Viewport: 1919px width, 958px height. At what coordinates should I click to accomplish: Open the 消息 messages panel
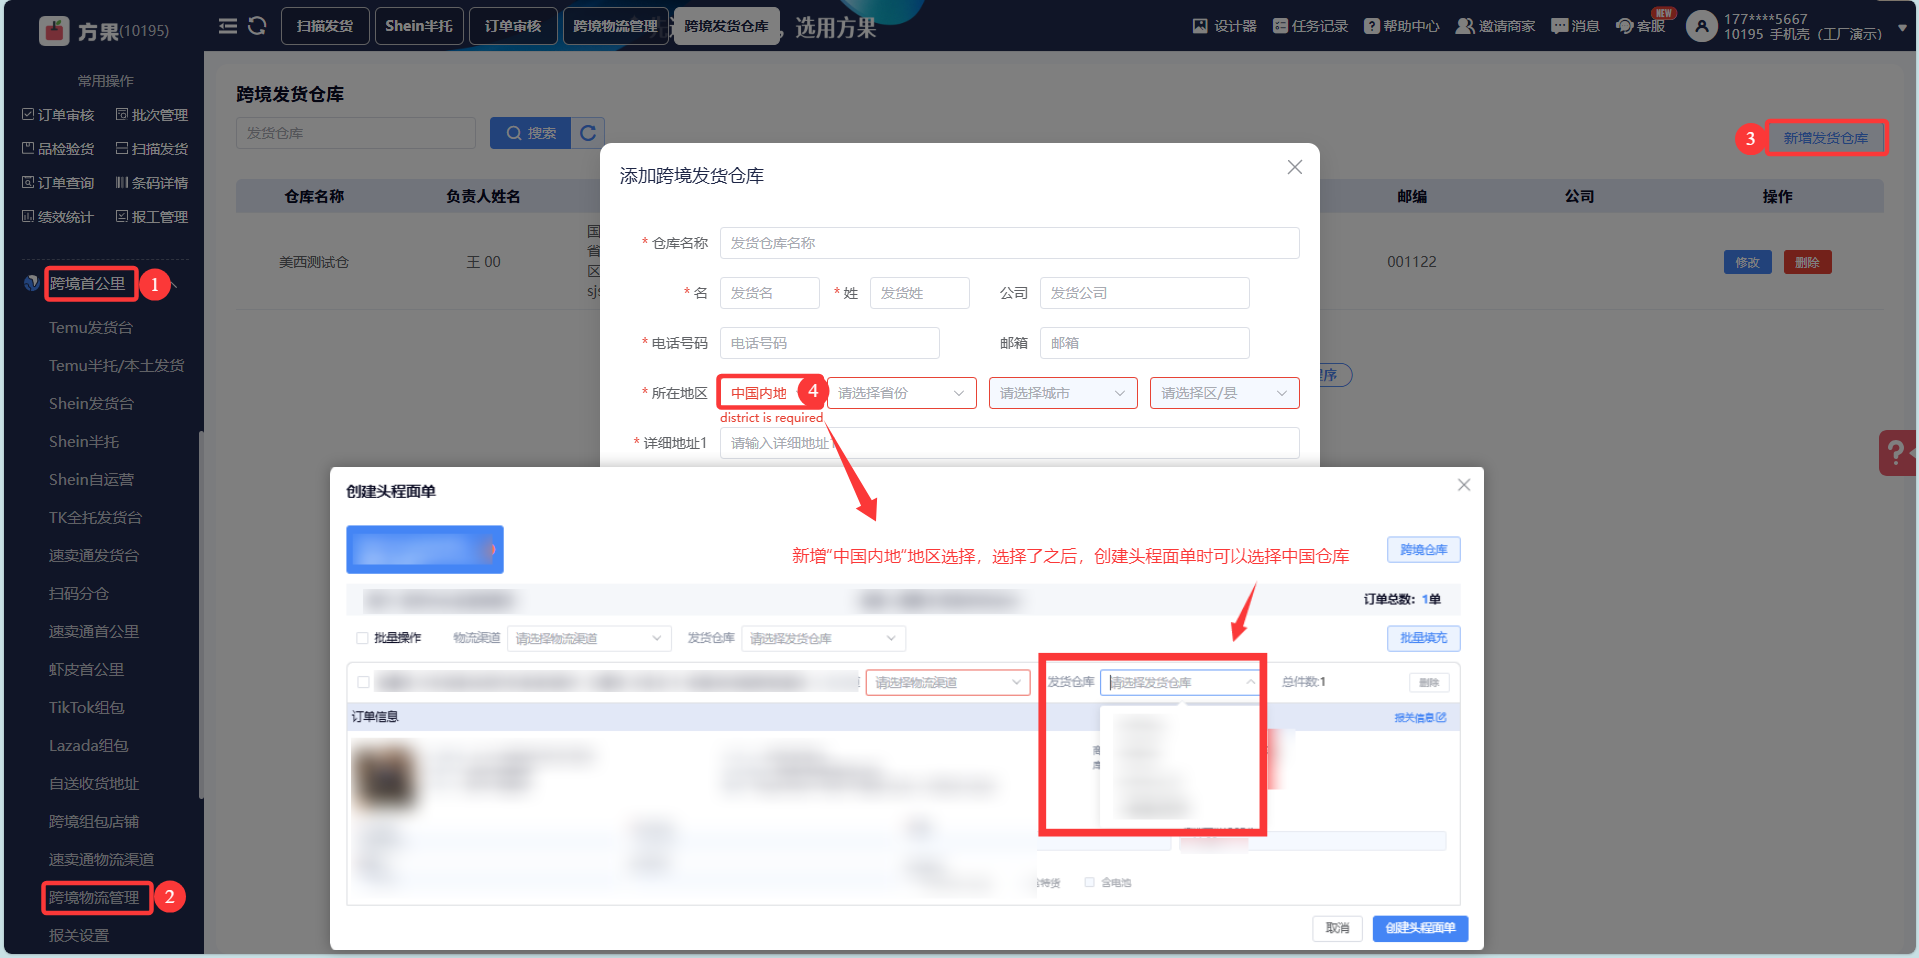point(1575,26)
